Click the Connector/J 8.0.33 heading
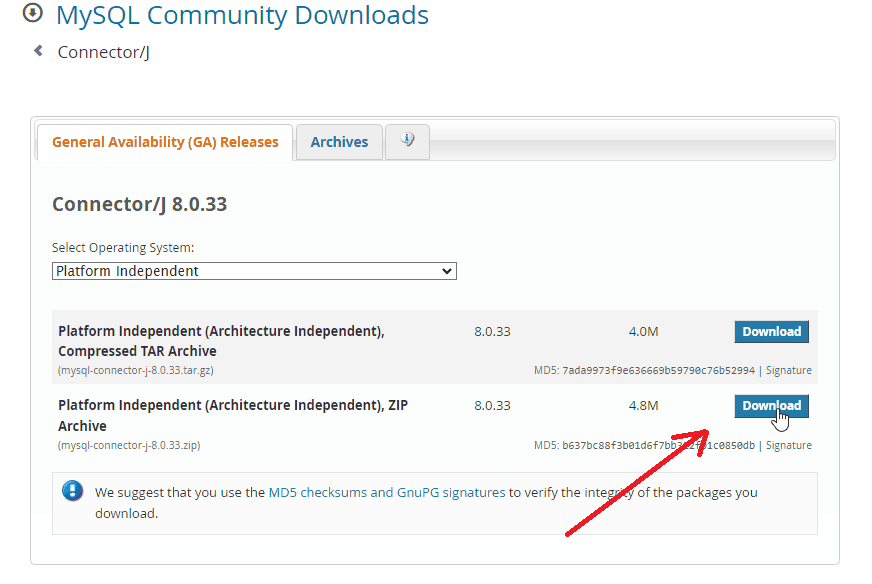872x584 pixels. 140,204
